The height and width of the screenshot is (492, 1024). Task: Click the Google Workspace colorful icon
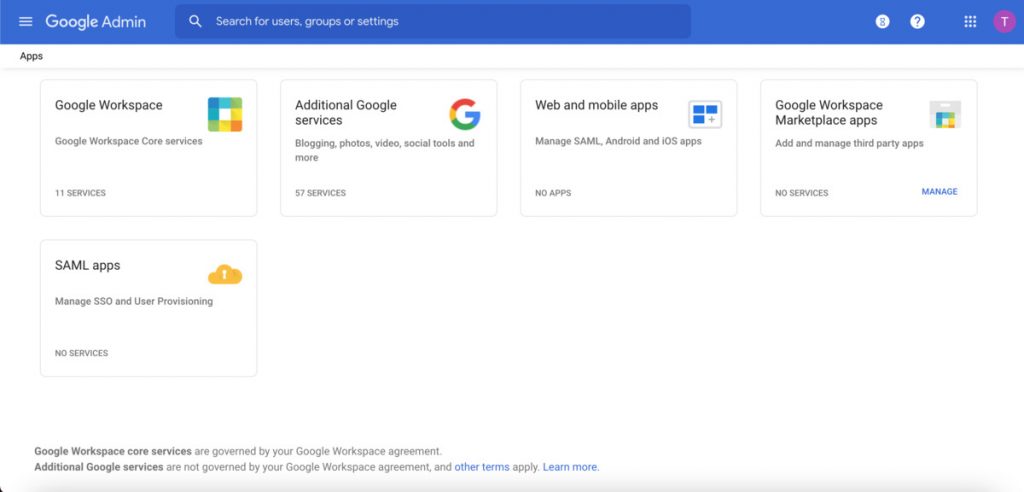[225, 114]
